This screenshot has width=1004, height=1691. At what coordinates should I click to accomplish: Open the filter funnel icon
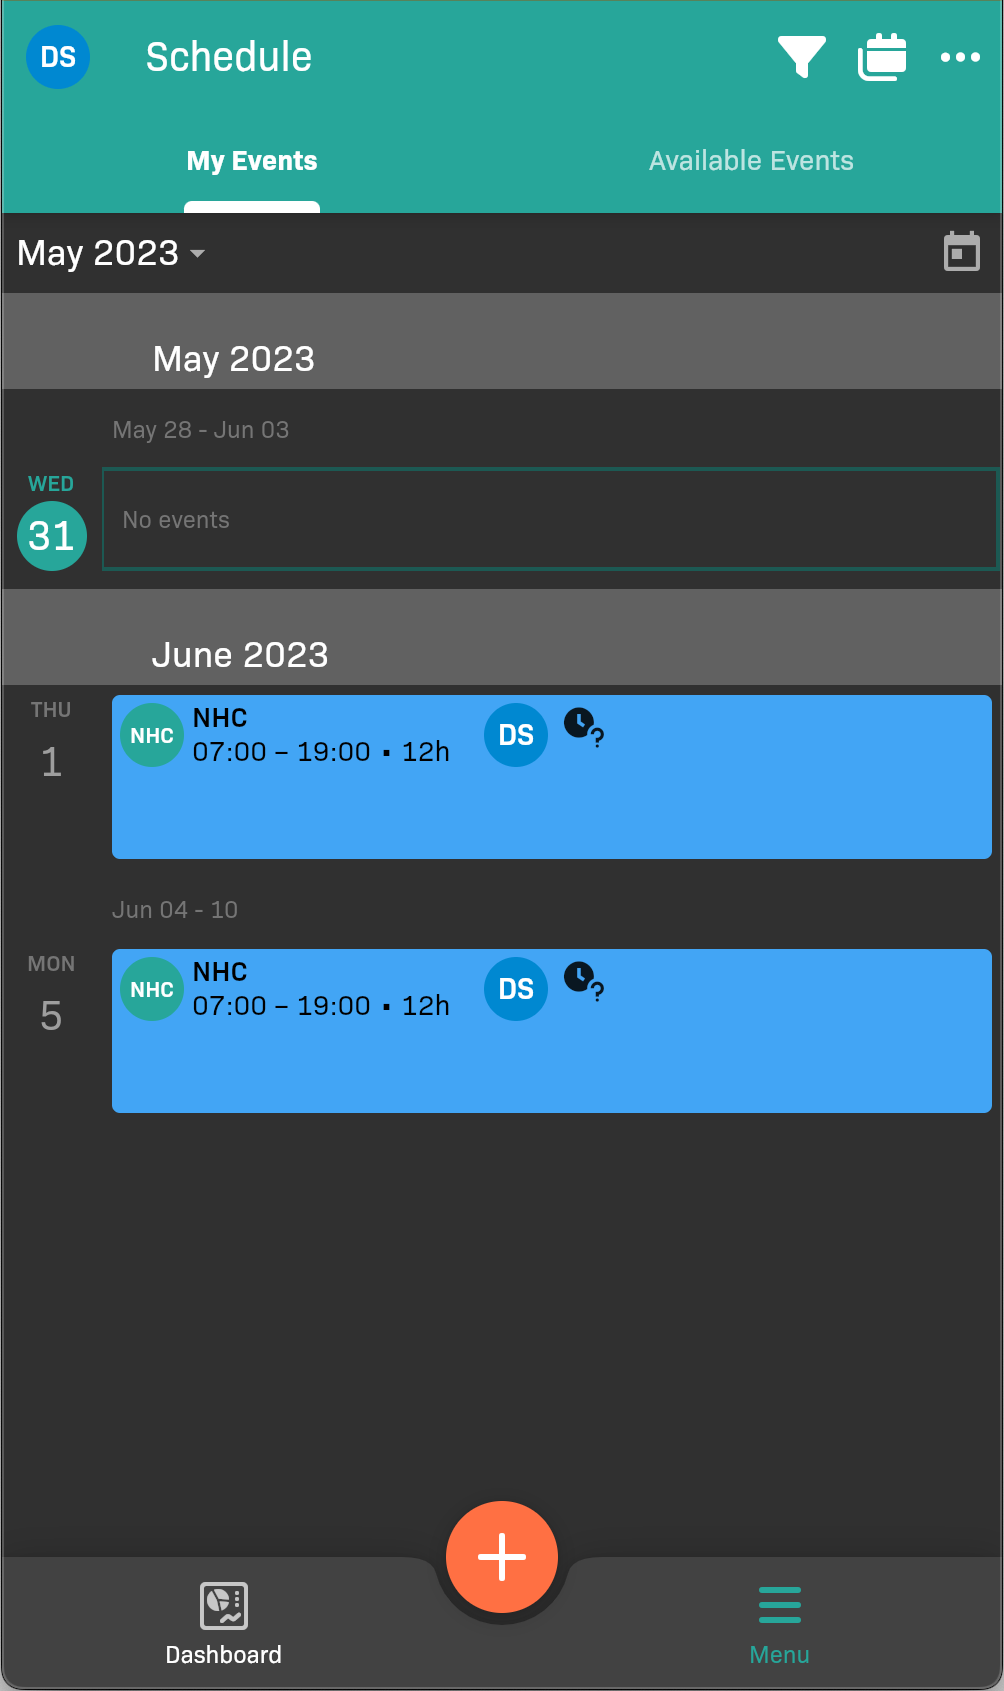tap(801, 57)
